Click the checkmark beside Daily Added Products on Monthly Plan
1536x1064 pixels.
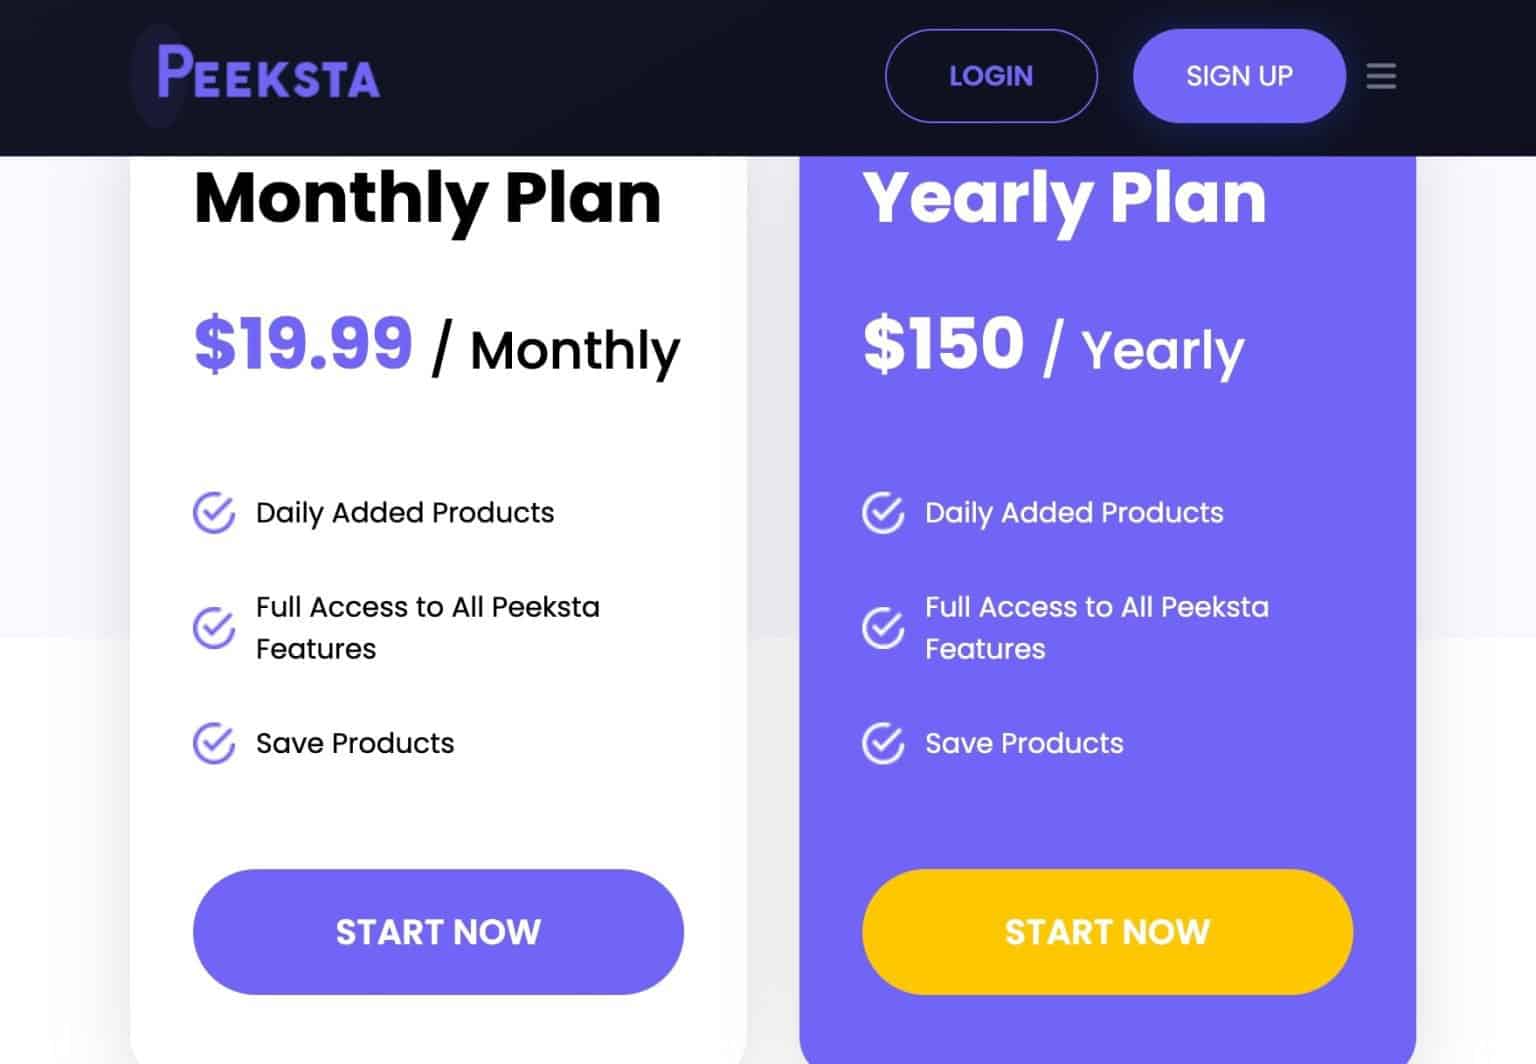213,513
